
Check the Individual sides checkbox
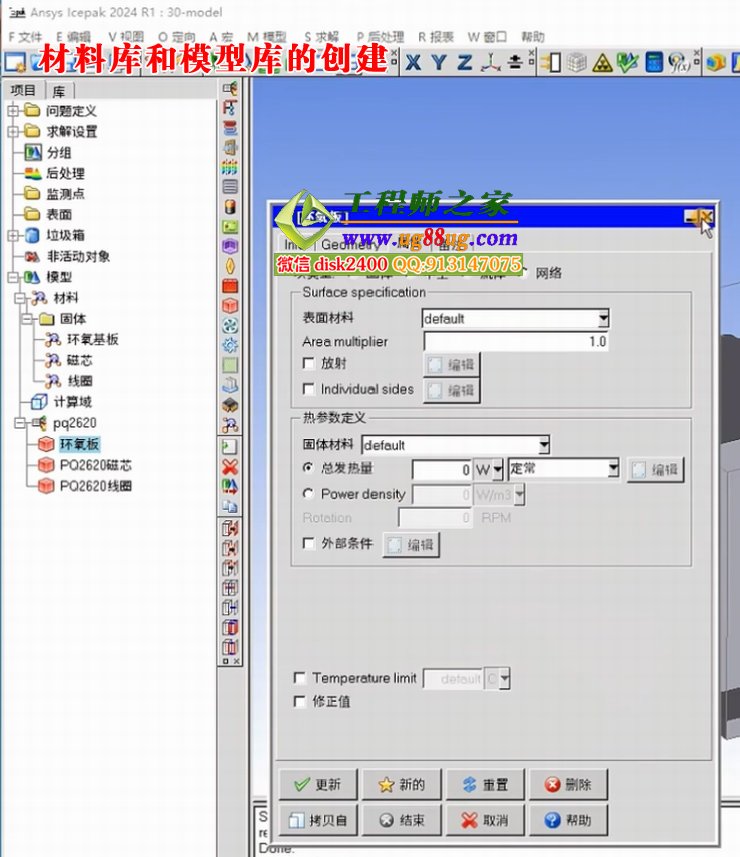point(309,390)
